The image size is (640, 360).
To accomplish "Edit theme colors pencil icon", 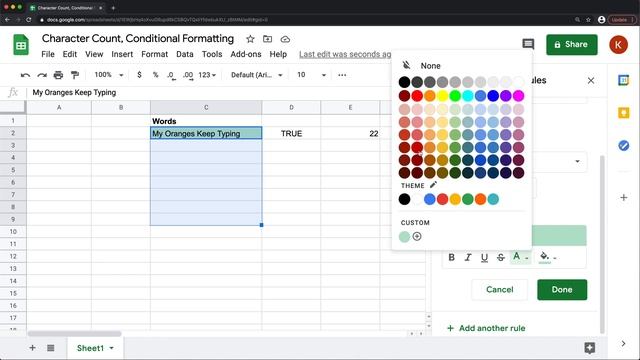I will point(433,185).
